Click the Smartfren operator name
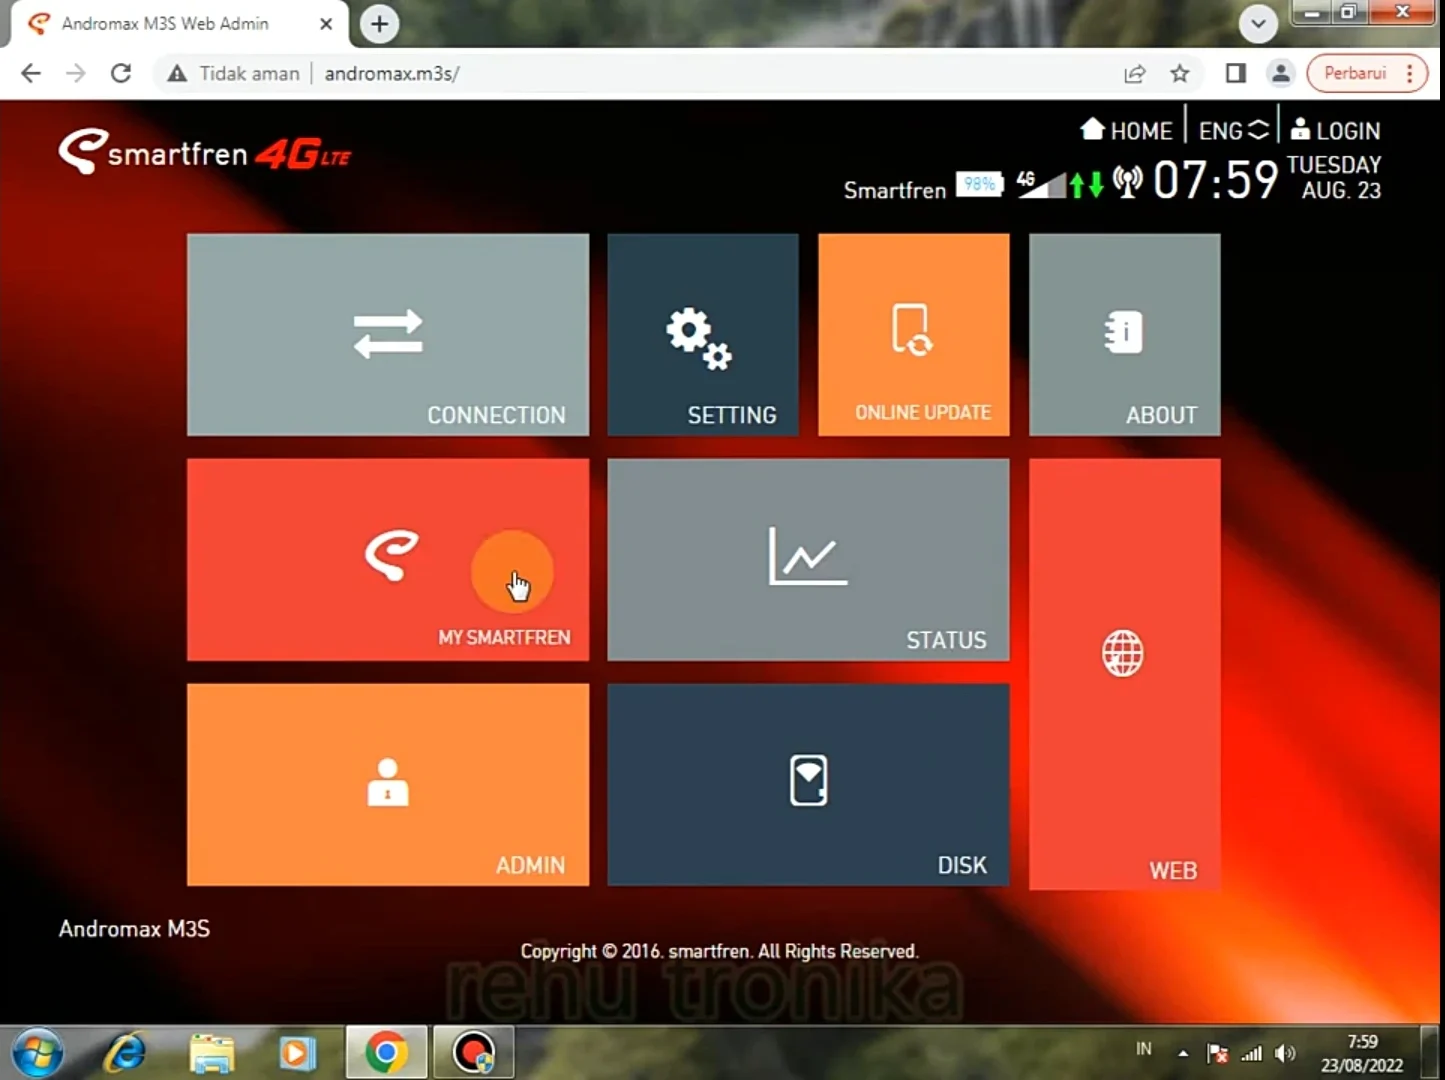Image resolution: width=1445 pixels, height=1080 pixels. click(895, 190)
